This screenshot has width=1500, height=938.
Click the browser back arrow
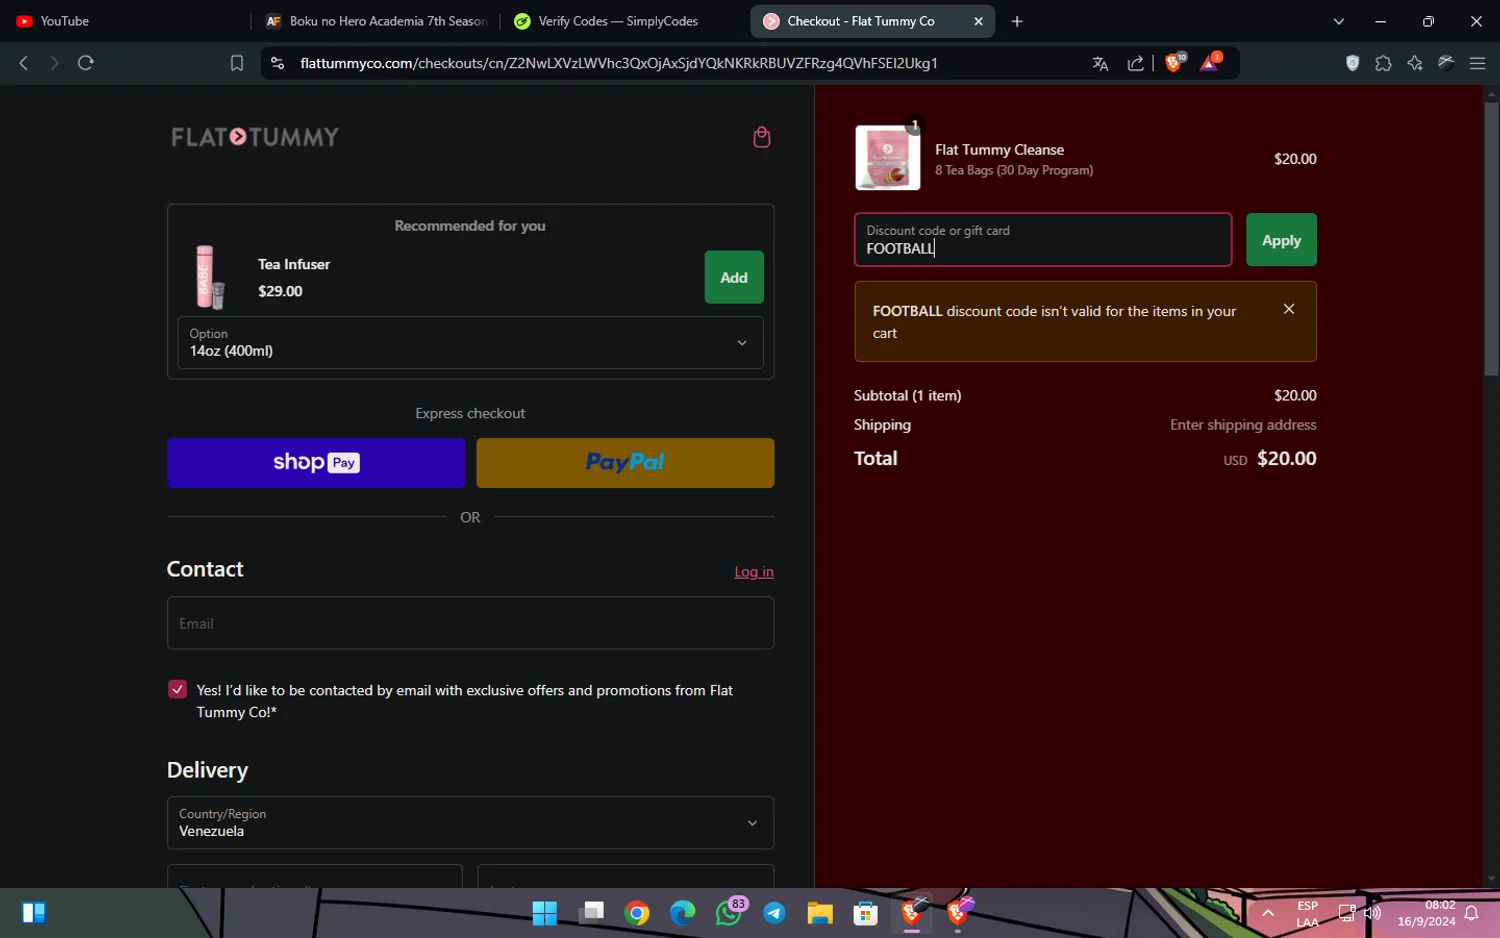[x=24, y=63]
